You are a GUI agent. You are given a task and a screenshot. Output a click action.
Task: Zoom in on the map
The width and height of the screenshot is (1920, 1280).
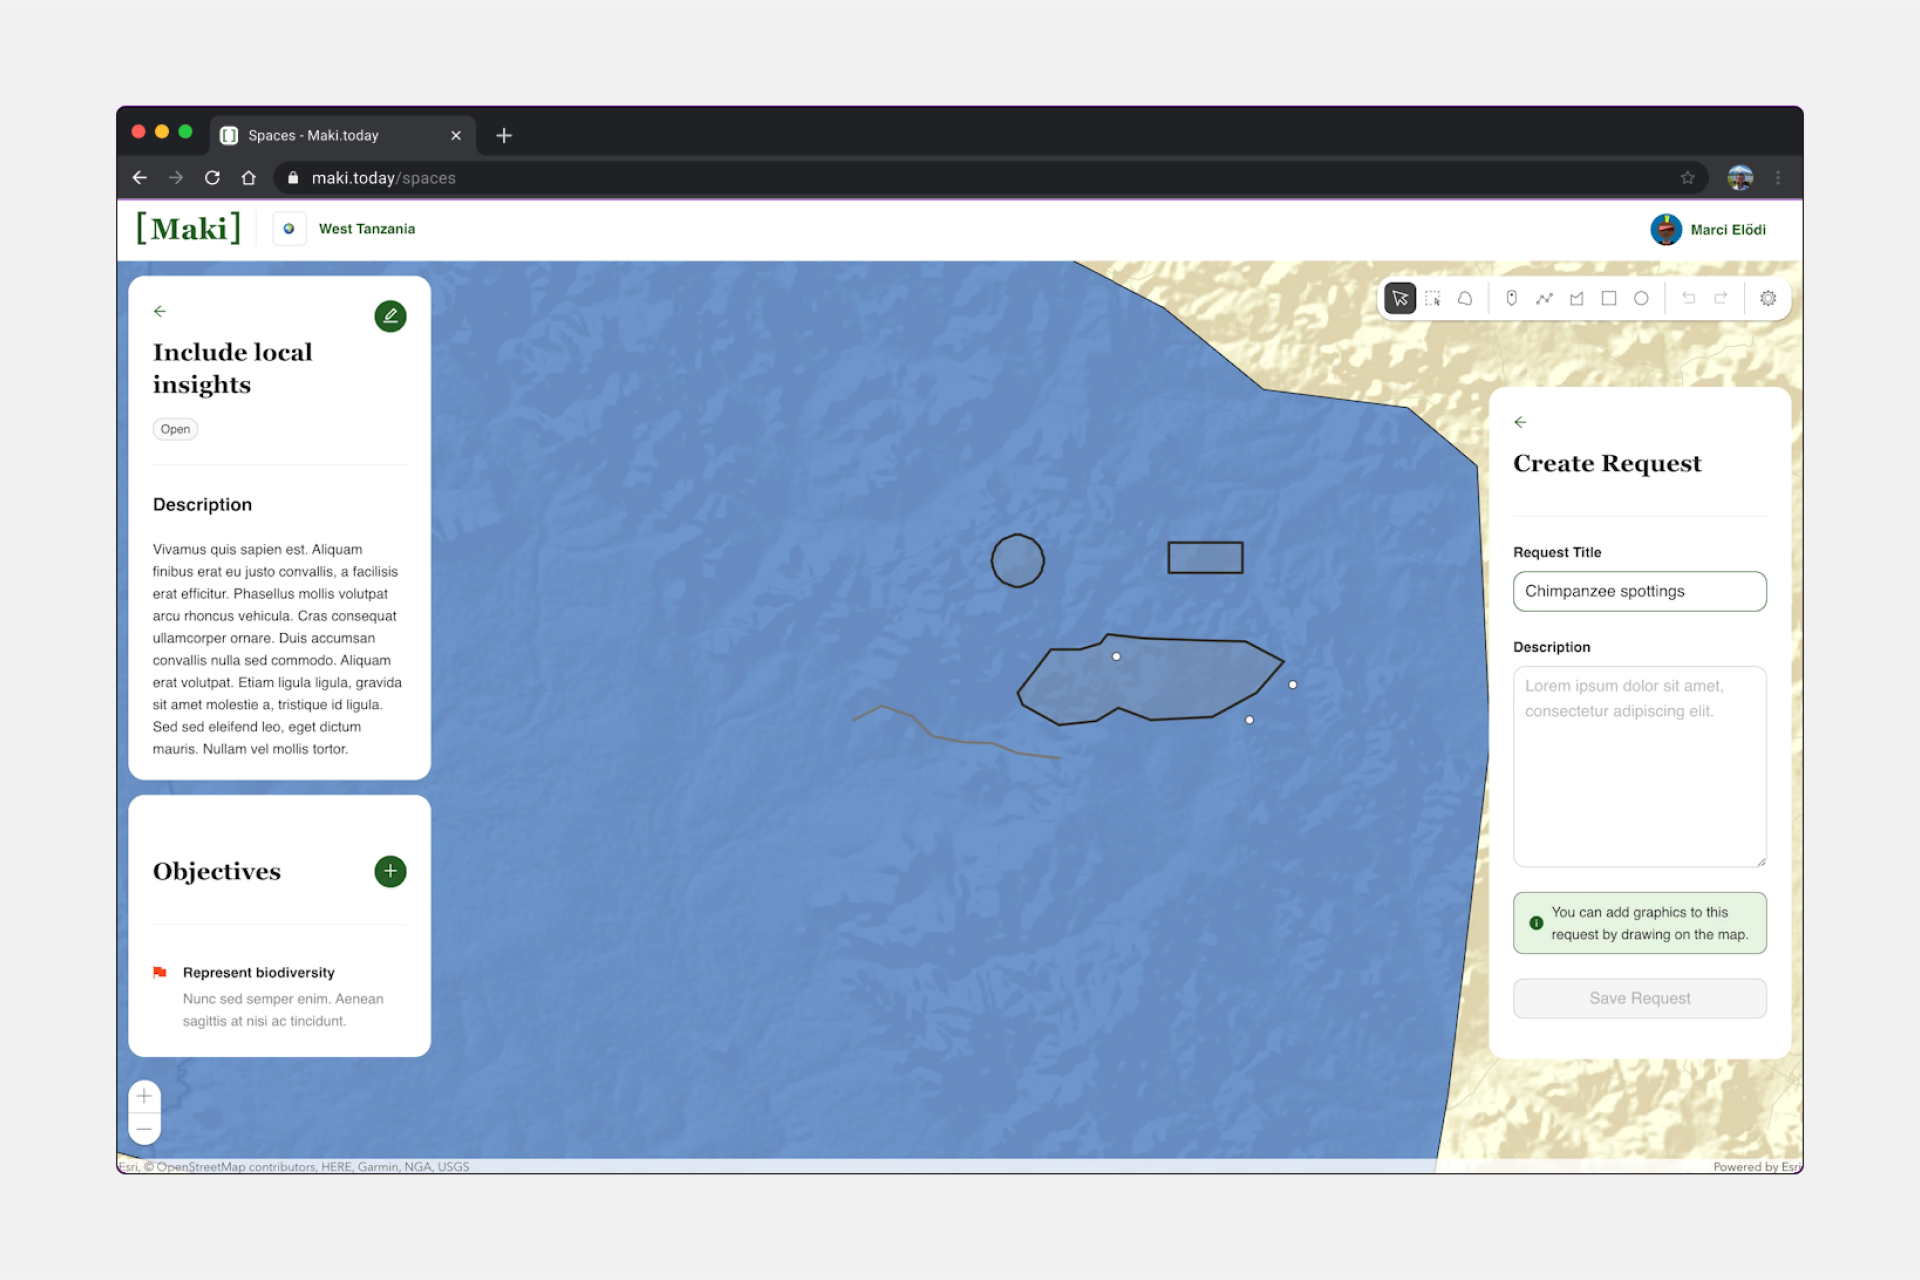(x=144, y=1096)
